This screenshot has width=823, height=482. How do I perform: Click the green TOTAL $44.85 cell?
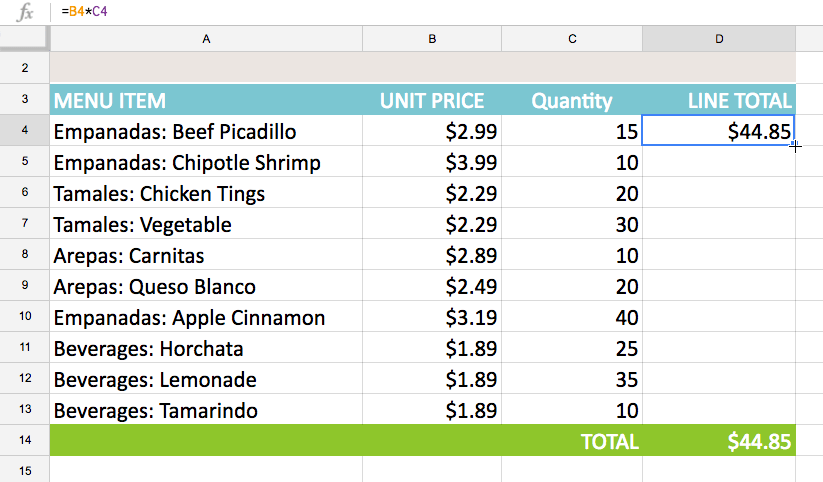click(719, 441)
